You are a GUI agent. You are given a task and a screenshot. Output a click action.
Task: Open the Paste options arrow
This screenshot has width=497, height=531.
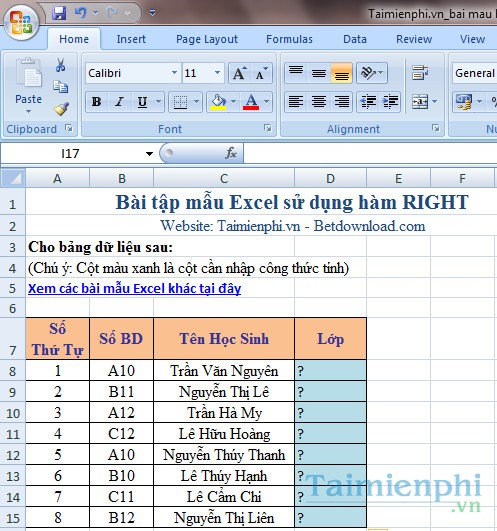(28, 111)
